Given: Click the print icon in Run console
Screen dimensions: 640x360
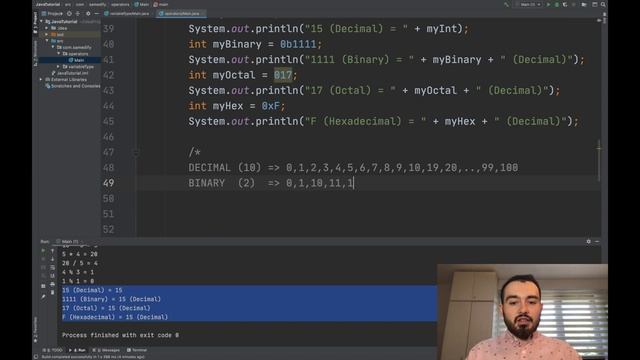Looking at the screenshot, I should (x=52, y=284).
